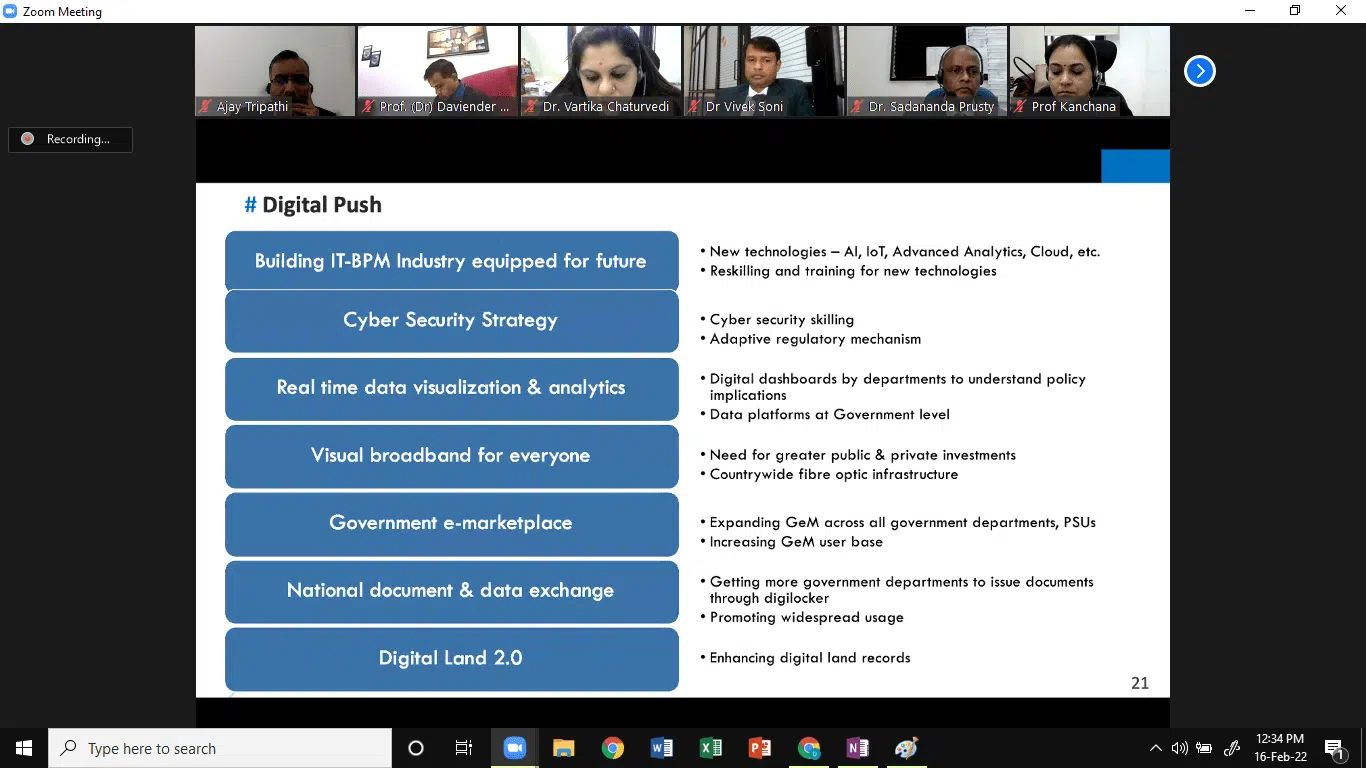Open OneNote from the taskbar
The width and height of the screenshot is (1366, 768).
point(857,748)
